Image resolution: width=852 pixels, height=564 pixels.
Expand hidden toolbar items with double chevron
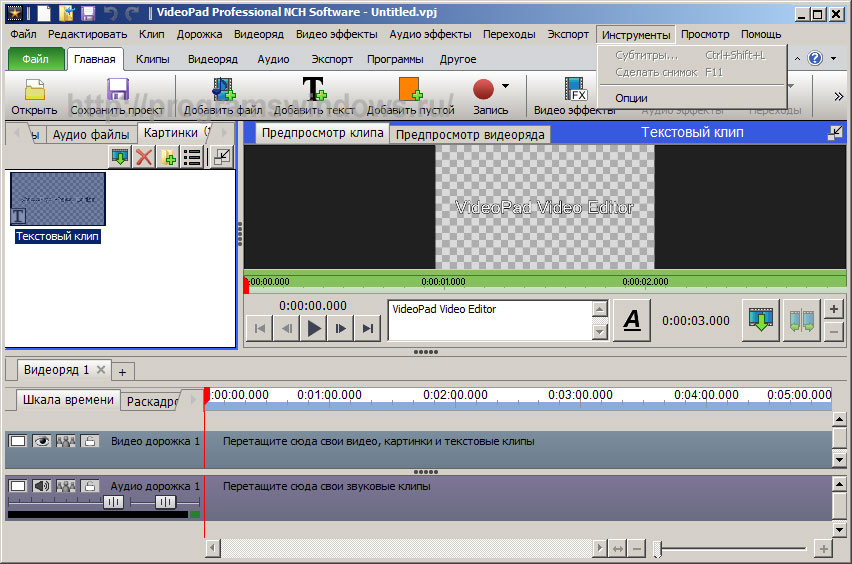[x=838, y=96]
